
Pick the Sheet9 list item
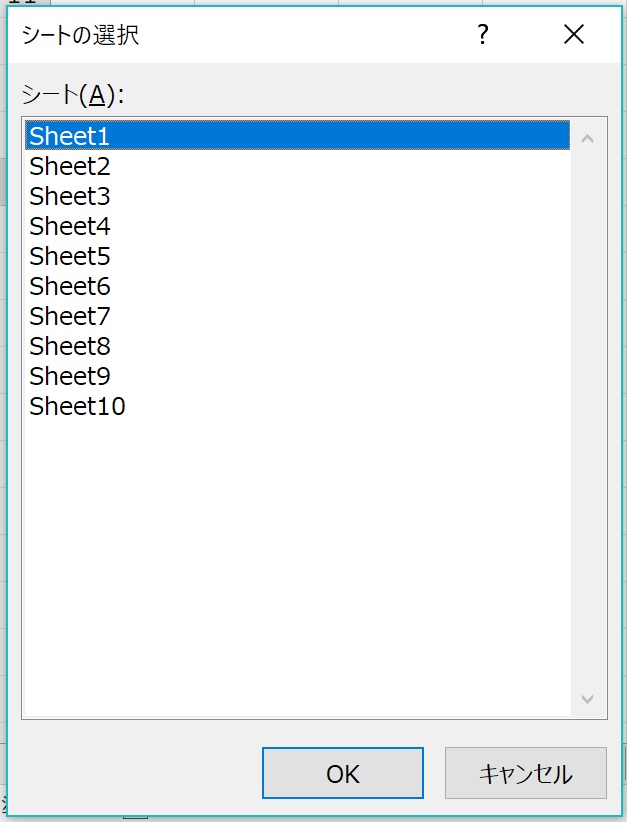point(69,376)
